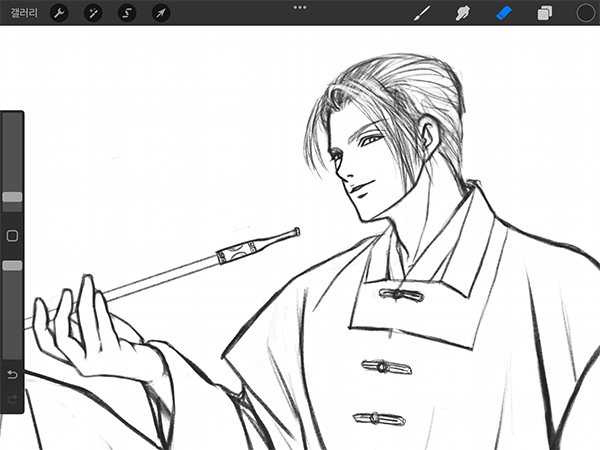Tap the square modify button on sidebar

(12, 236)
